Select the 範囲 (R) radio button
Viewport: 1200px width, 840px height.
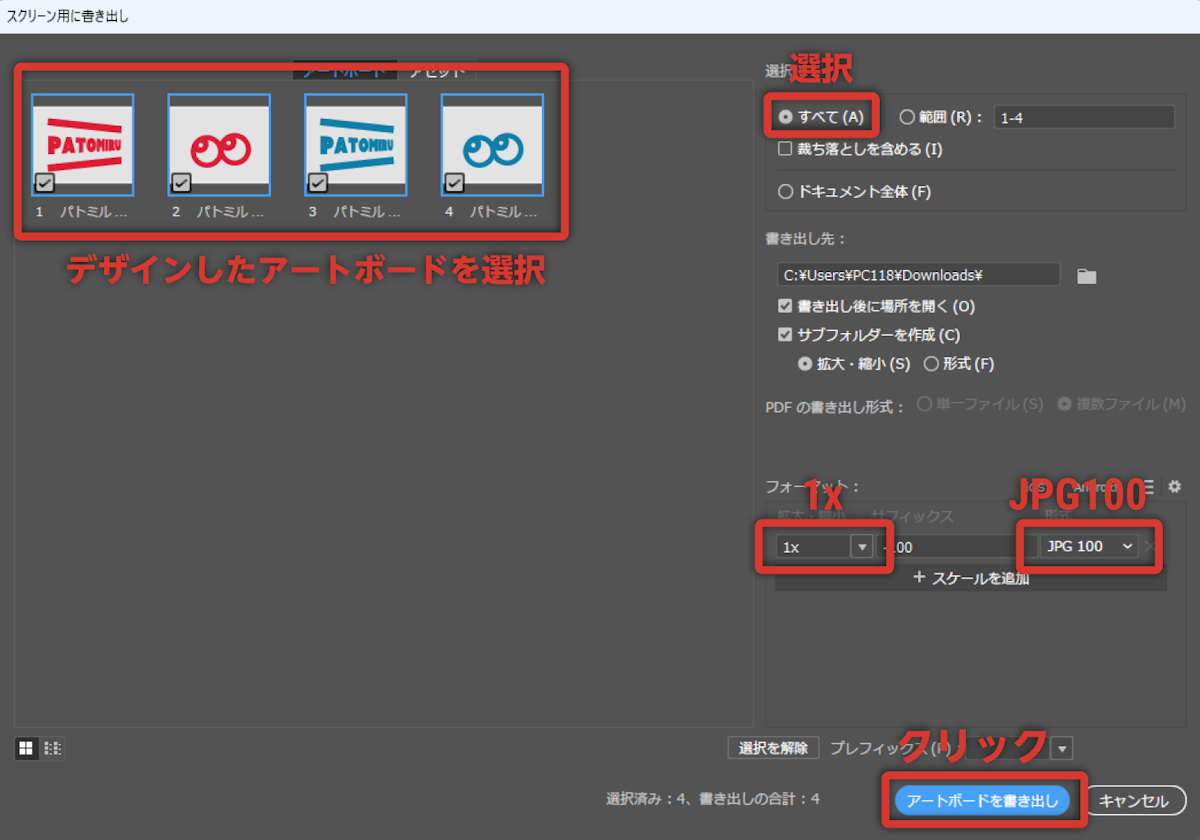coord(907,117)
